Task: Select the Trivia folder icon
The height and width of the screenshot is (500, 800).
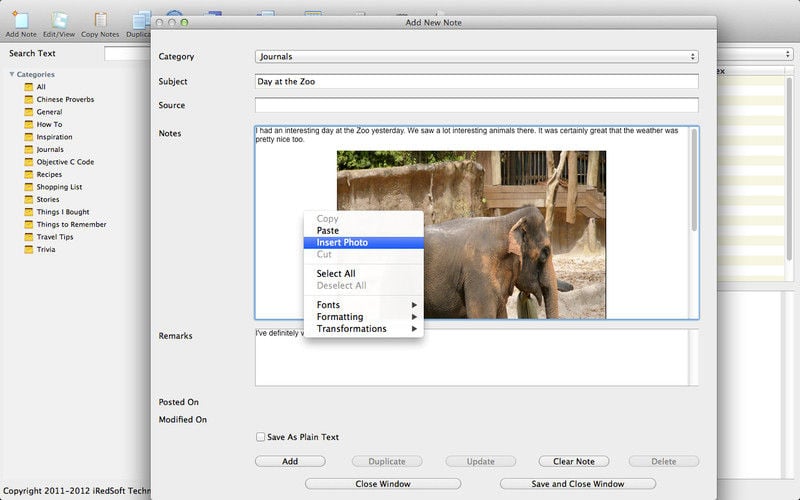Action: (x=29, y=249)
